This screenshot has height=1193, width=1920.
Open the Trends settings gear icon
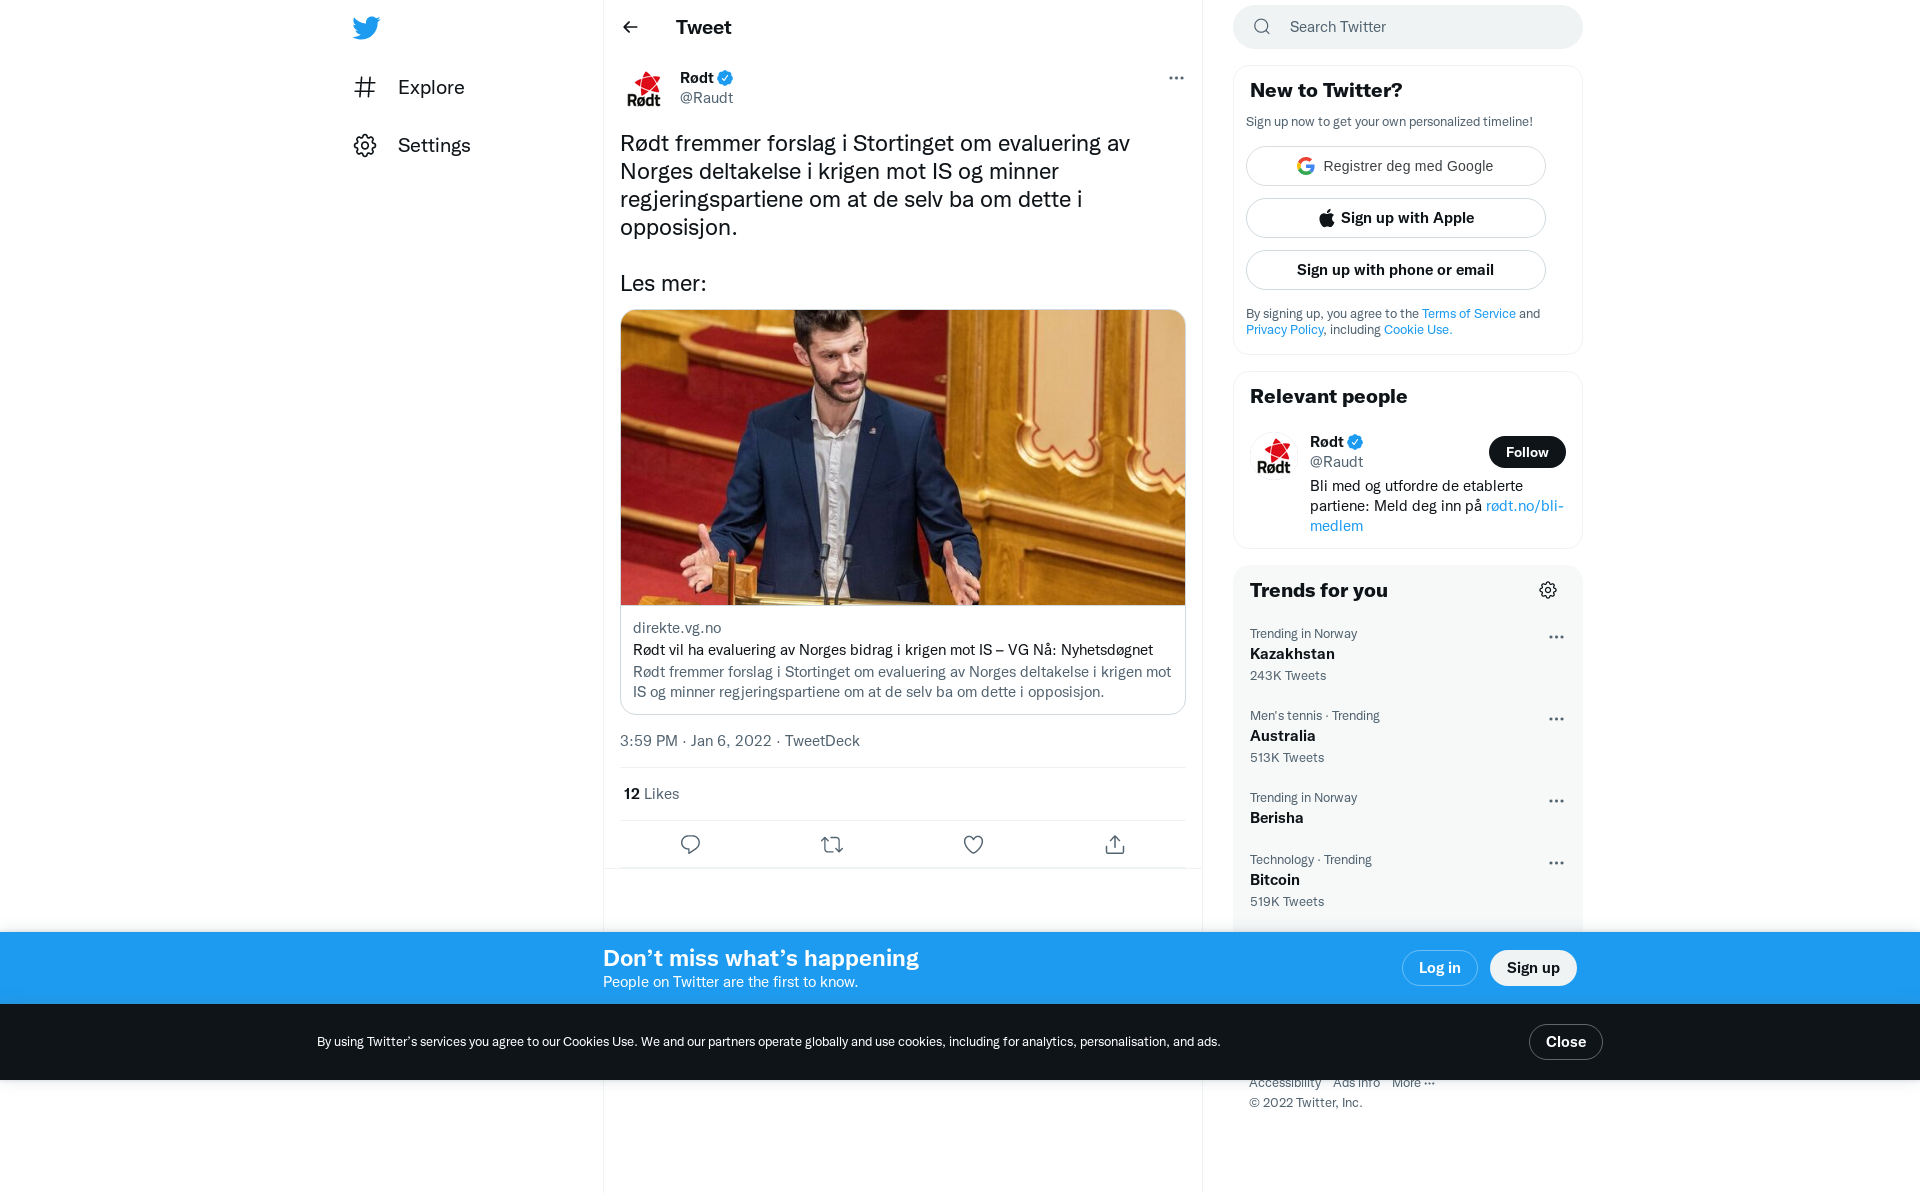pos(1548,590)
